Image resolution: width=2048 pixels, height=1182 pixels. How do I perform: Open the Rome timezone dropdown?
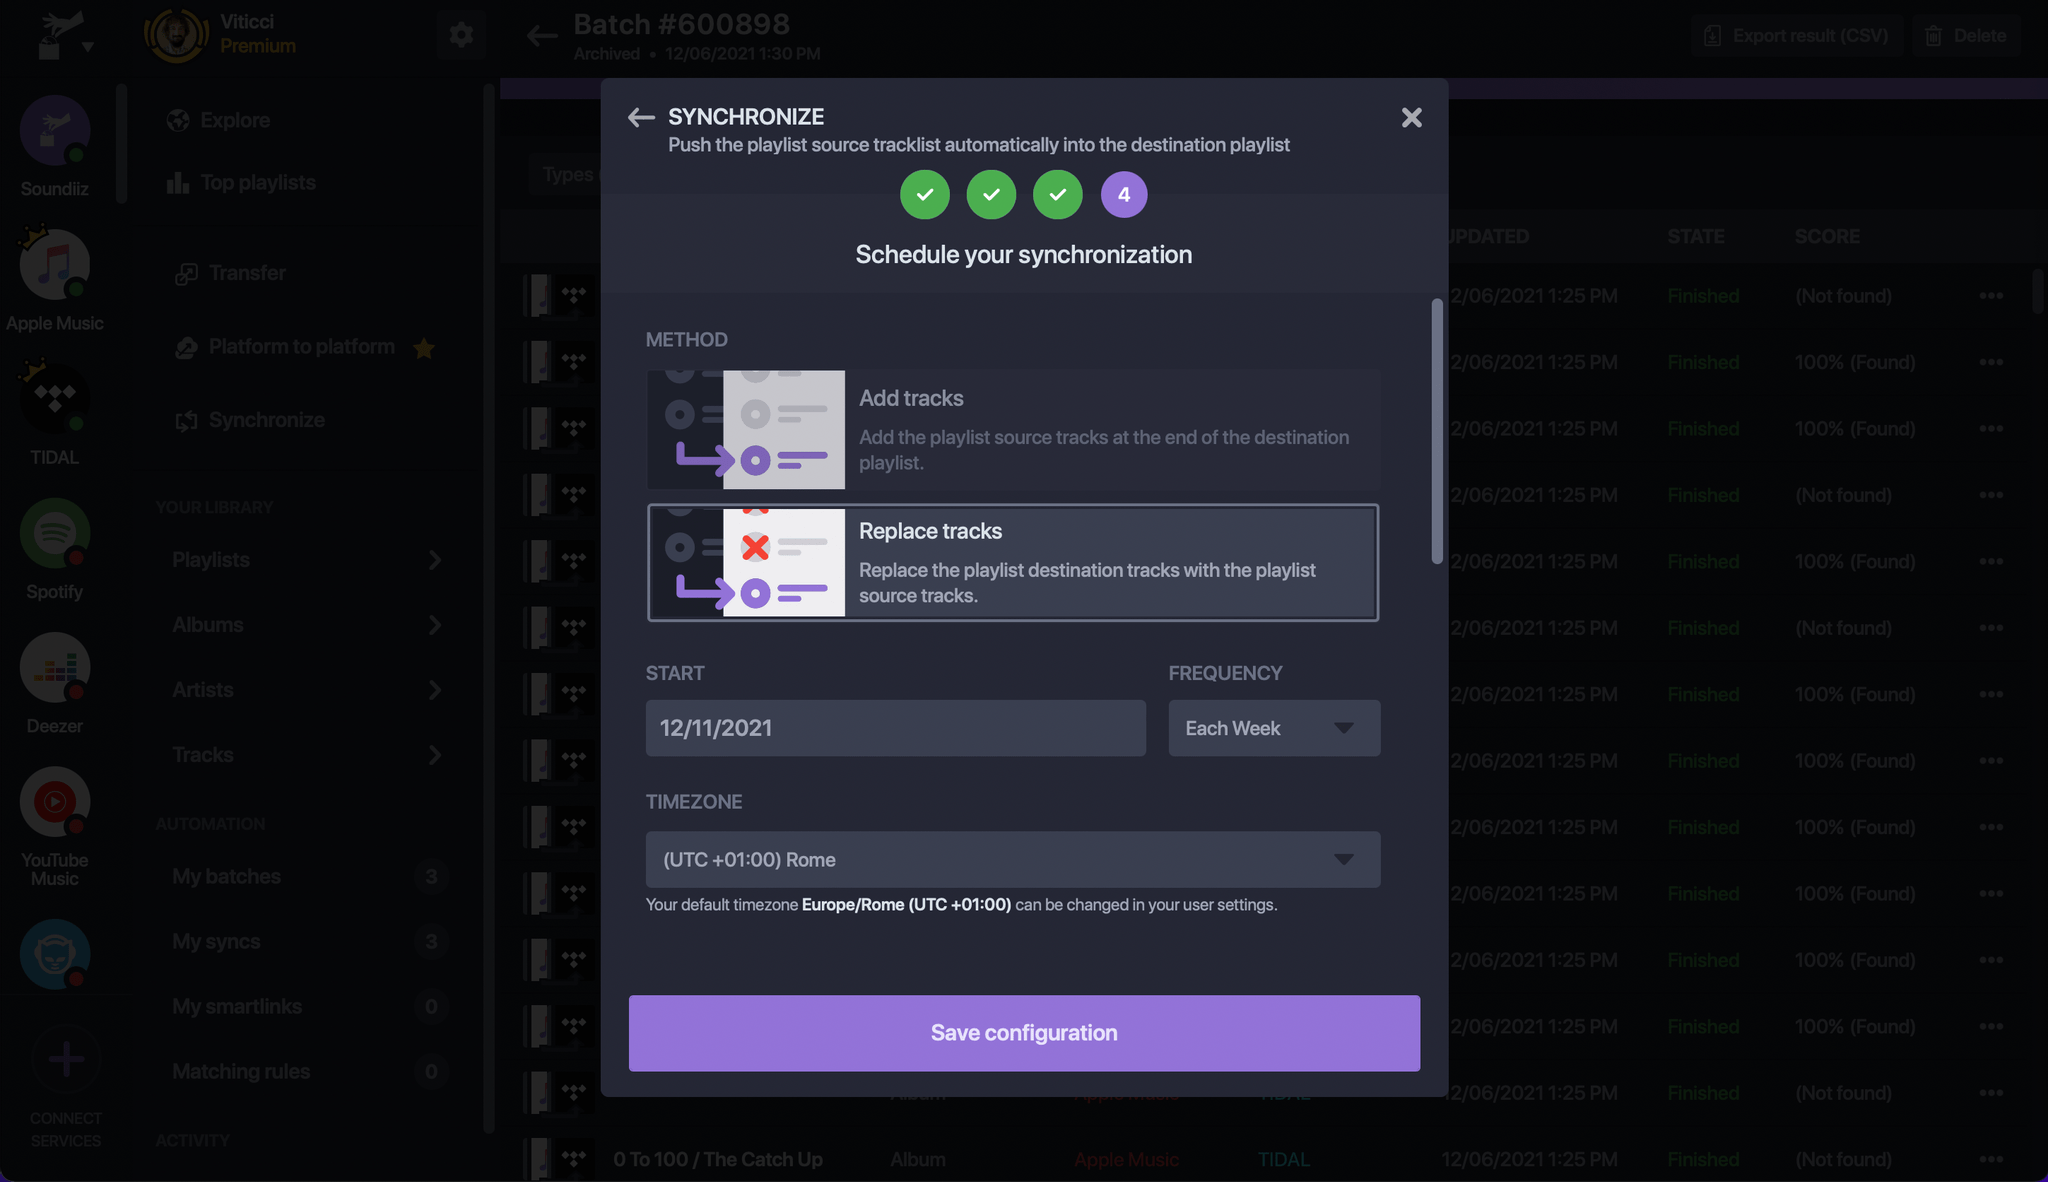pos(1013,860)
